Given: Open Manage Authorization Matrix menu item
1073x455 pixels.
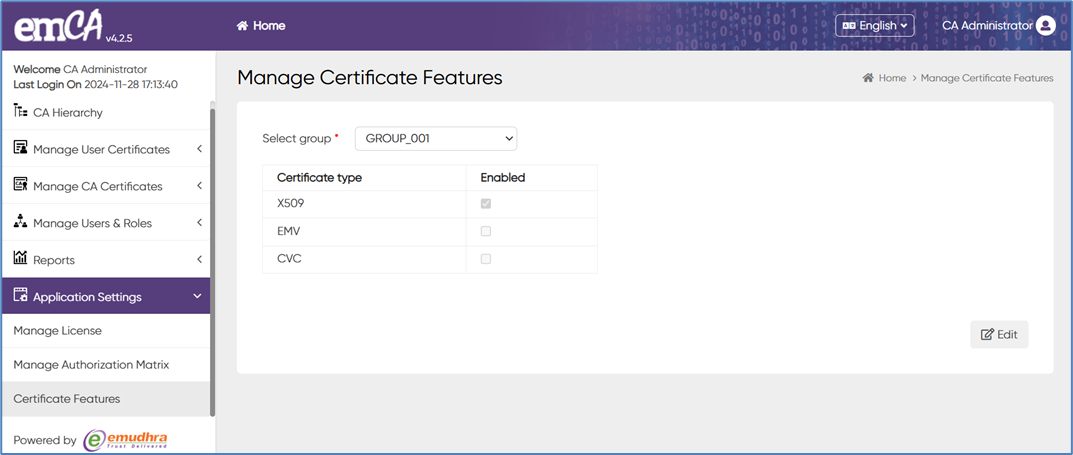Looking at the screenshot, I should coord(91,365).
